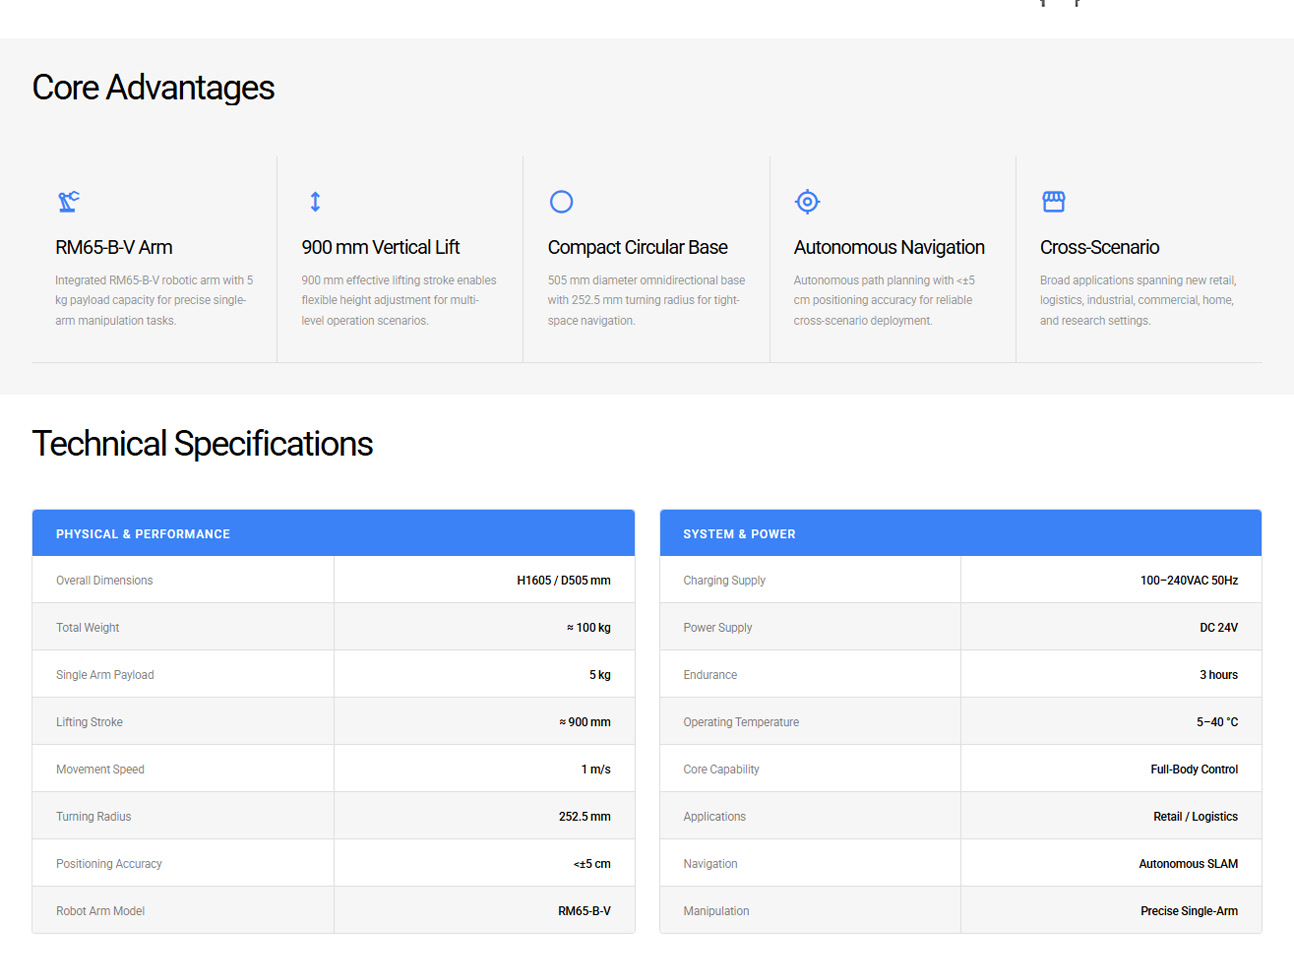The height and width of the screenshot is (965, 1294).
Task: Click the Manipulation row label
Action: [x=716, y=911]
